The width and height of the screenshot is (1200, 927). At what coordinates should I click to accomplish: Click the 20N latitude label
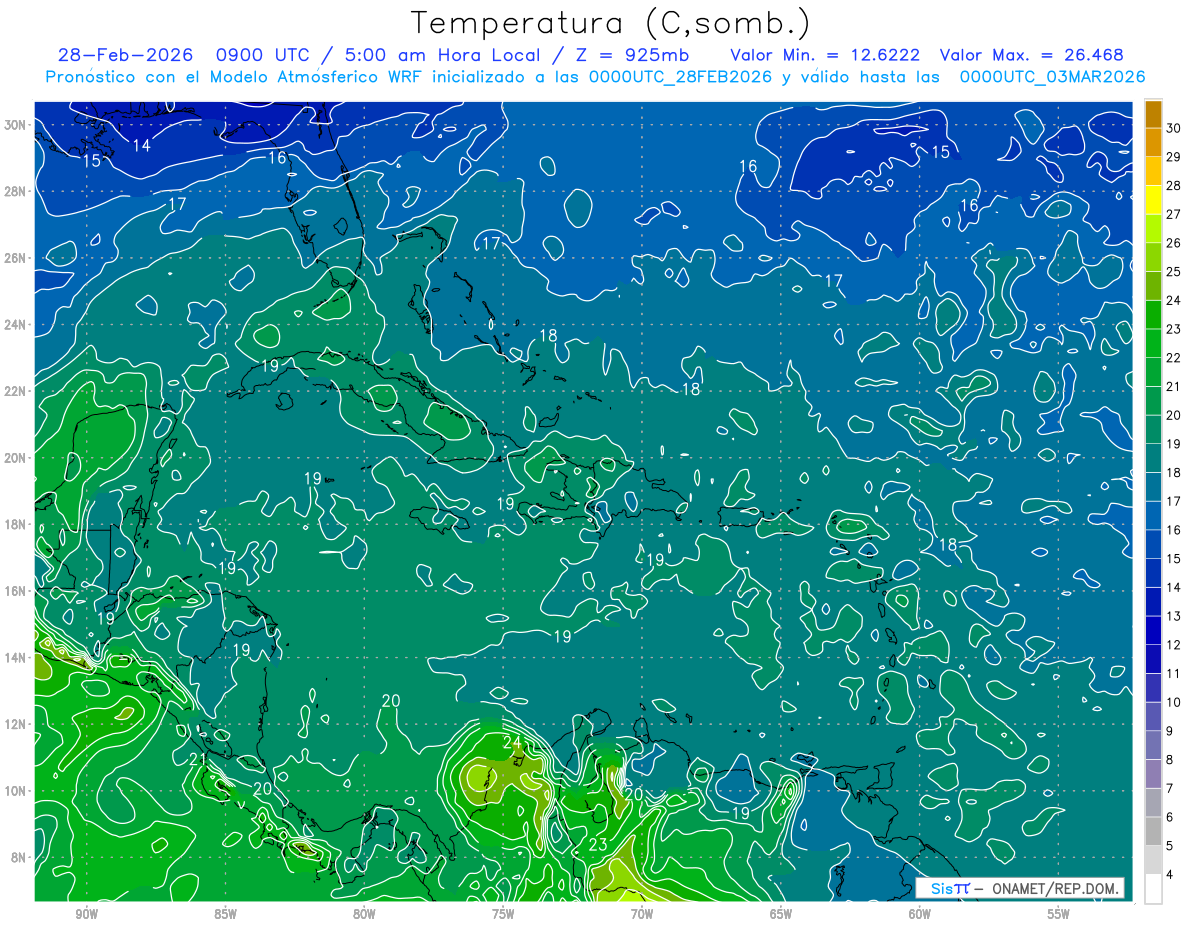pyautogui.click(x=17, y=458)
